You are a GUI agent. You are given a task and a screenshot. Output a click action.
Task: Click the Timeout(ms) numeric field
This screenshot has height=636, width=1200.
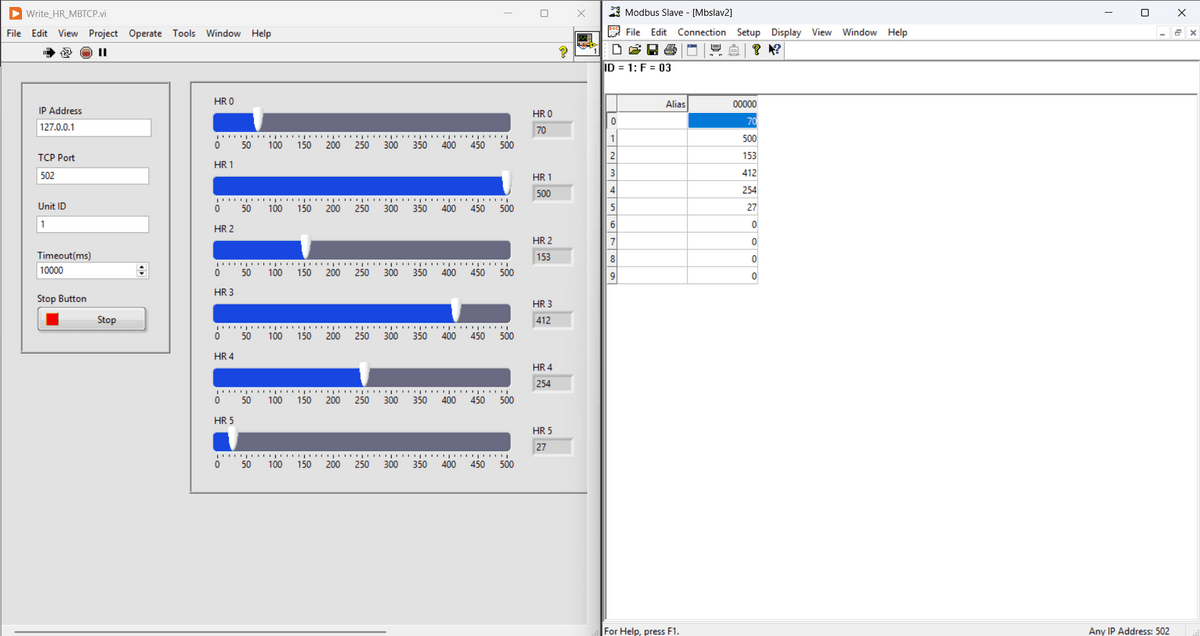(85, 271)
